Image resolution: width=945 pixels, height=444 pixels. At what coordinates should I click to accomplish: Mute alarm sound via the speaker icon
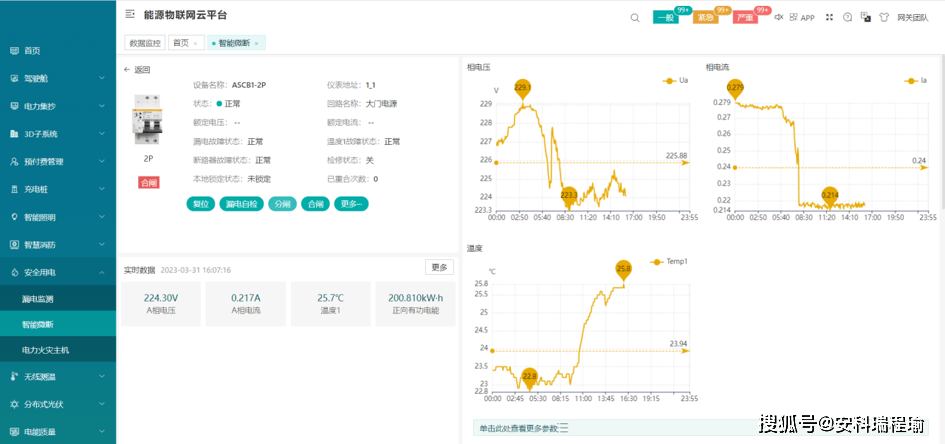[x=779, y=17]
